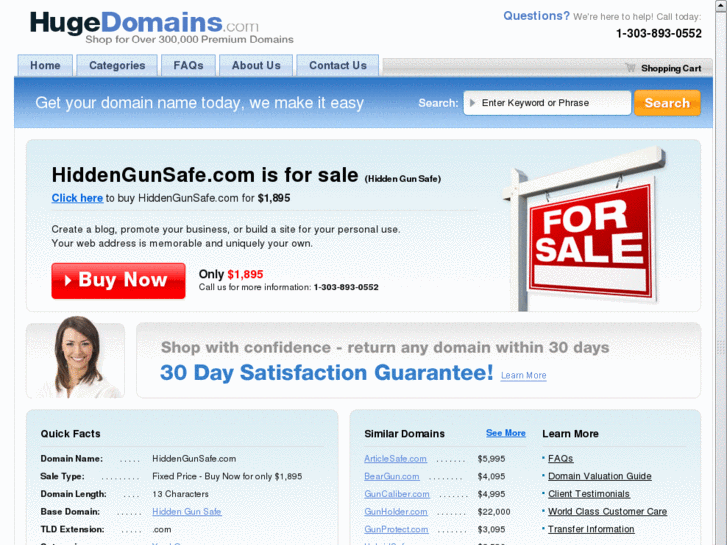Switch to the FAQs tab
The height and width of the screenshot is (545, 727).
[x=188, y=65]
